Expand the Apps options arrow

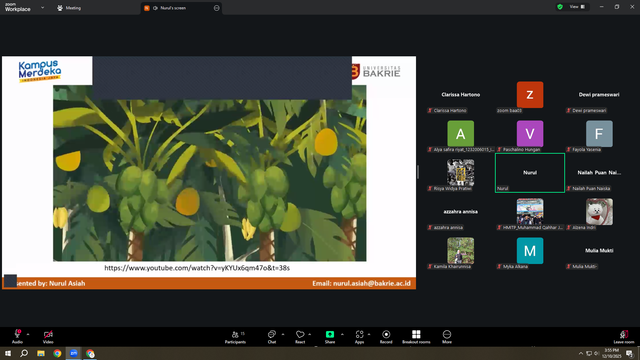(x=369, y=334)
